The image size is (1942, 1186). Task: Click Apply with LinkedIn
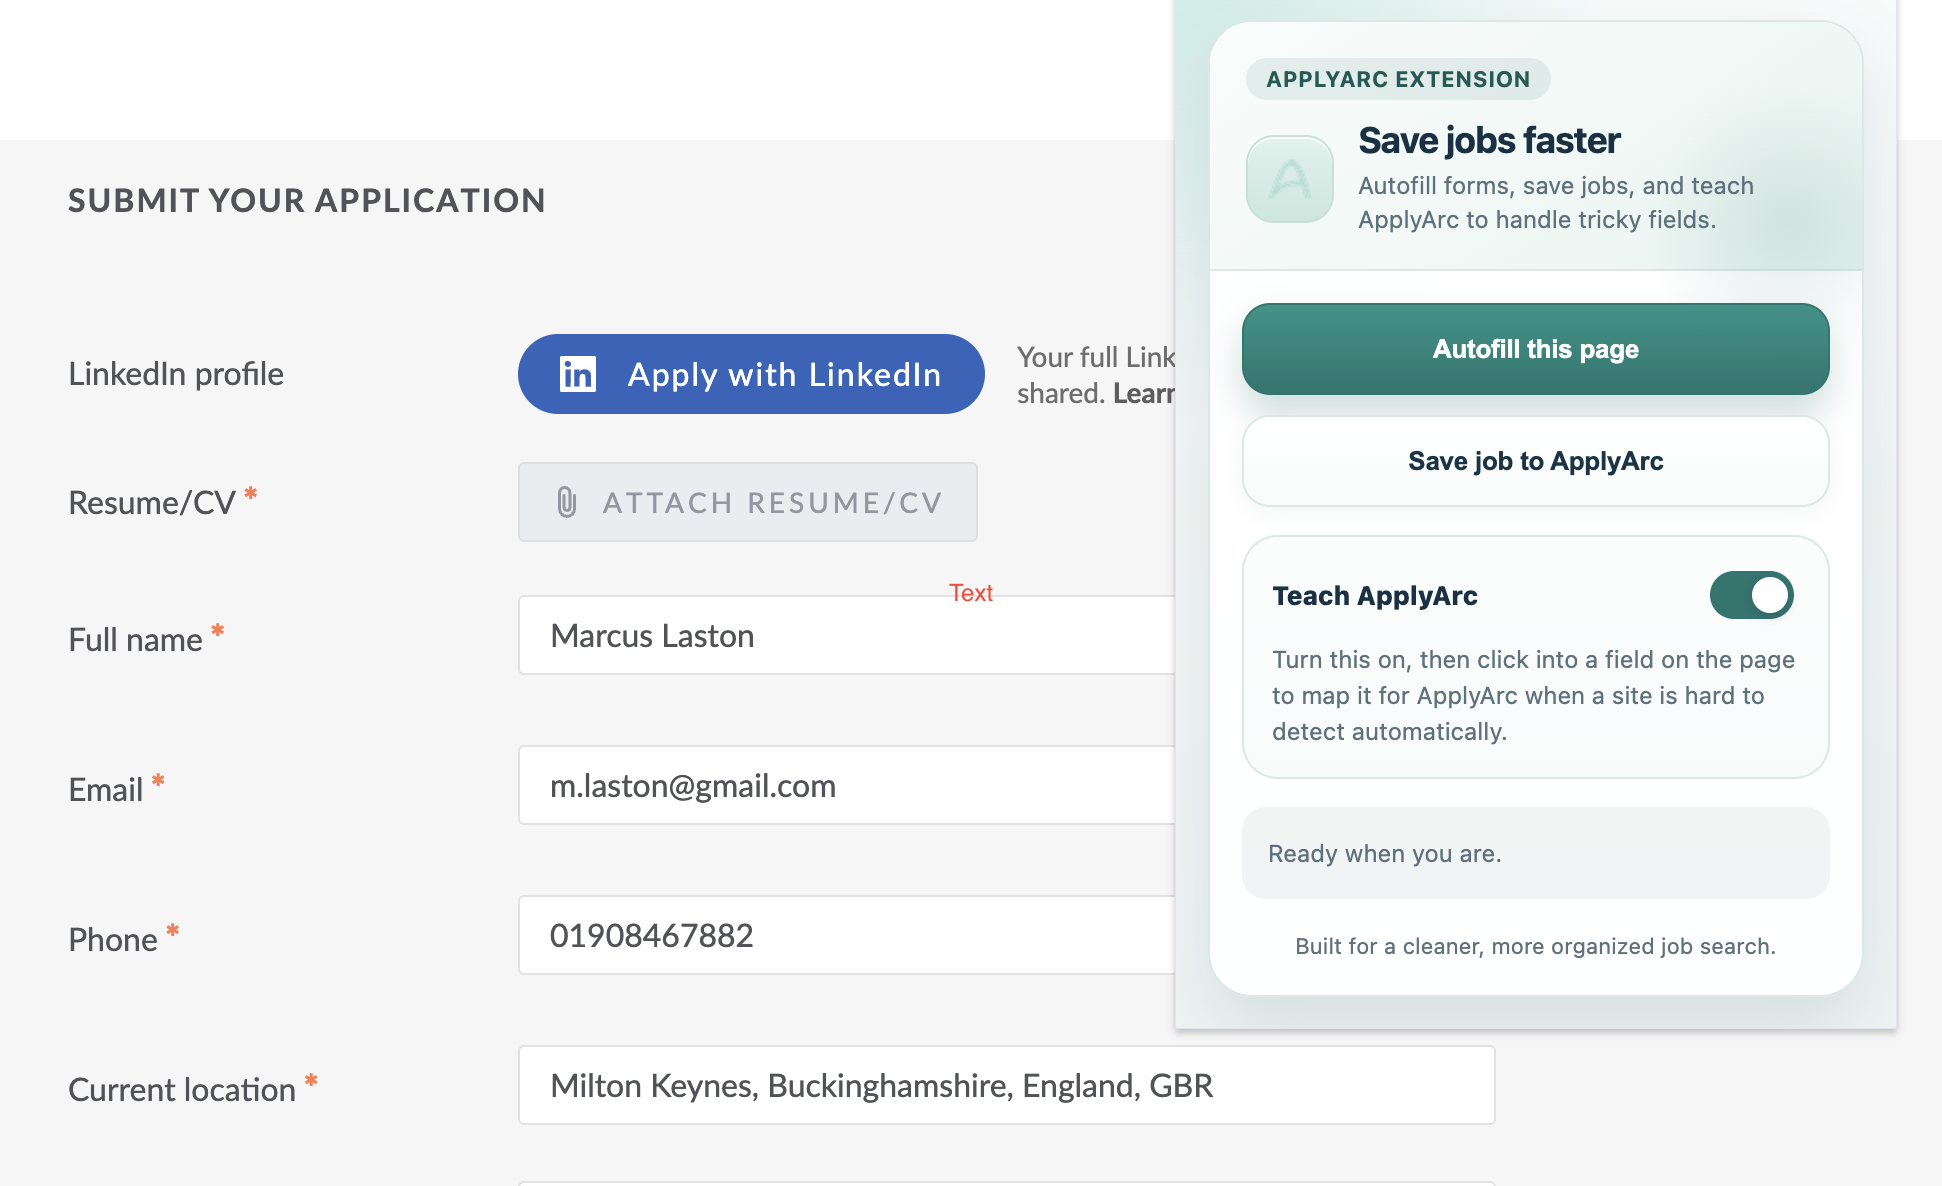pyautogui.click(x=750, y=374)
